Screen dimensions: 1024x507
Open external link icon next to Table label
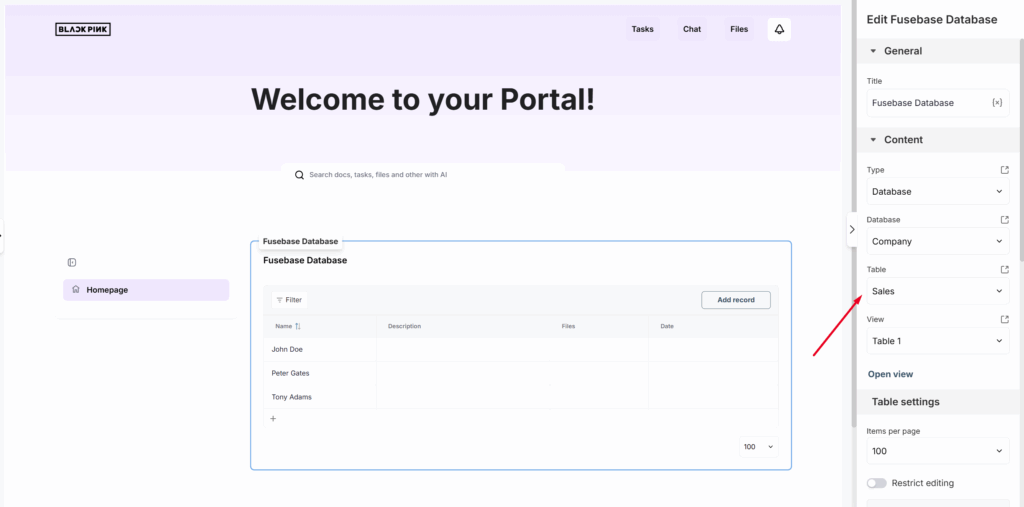point(1004,270)
